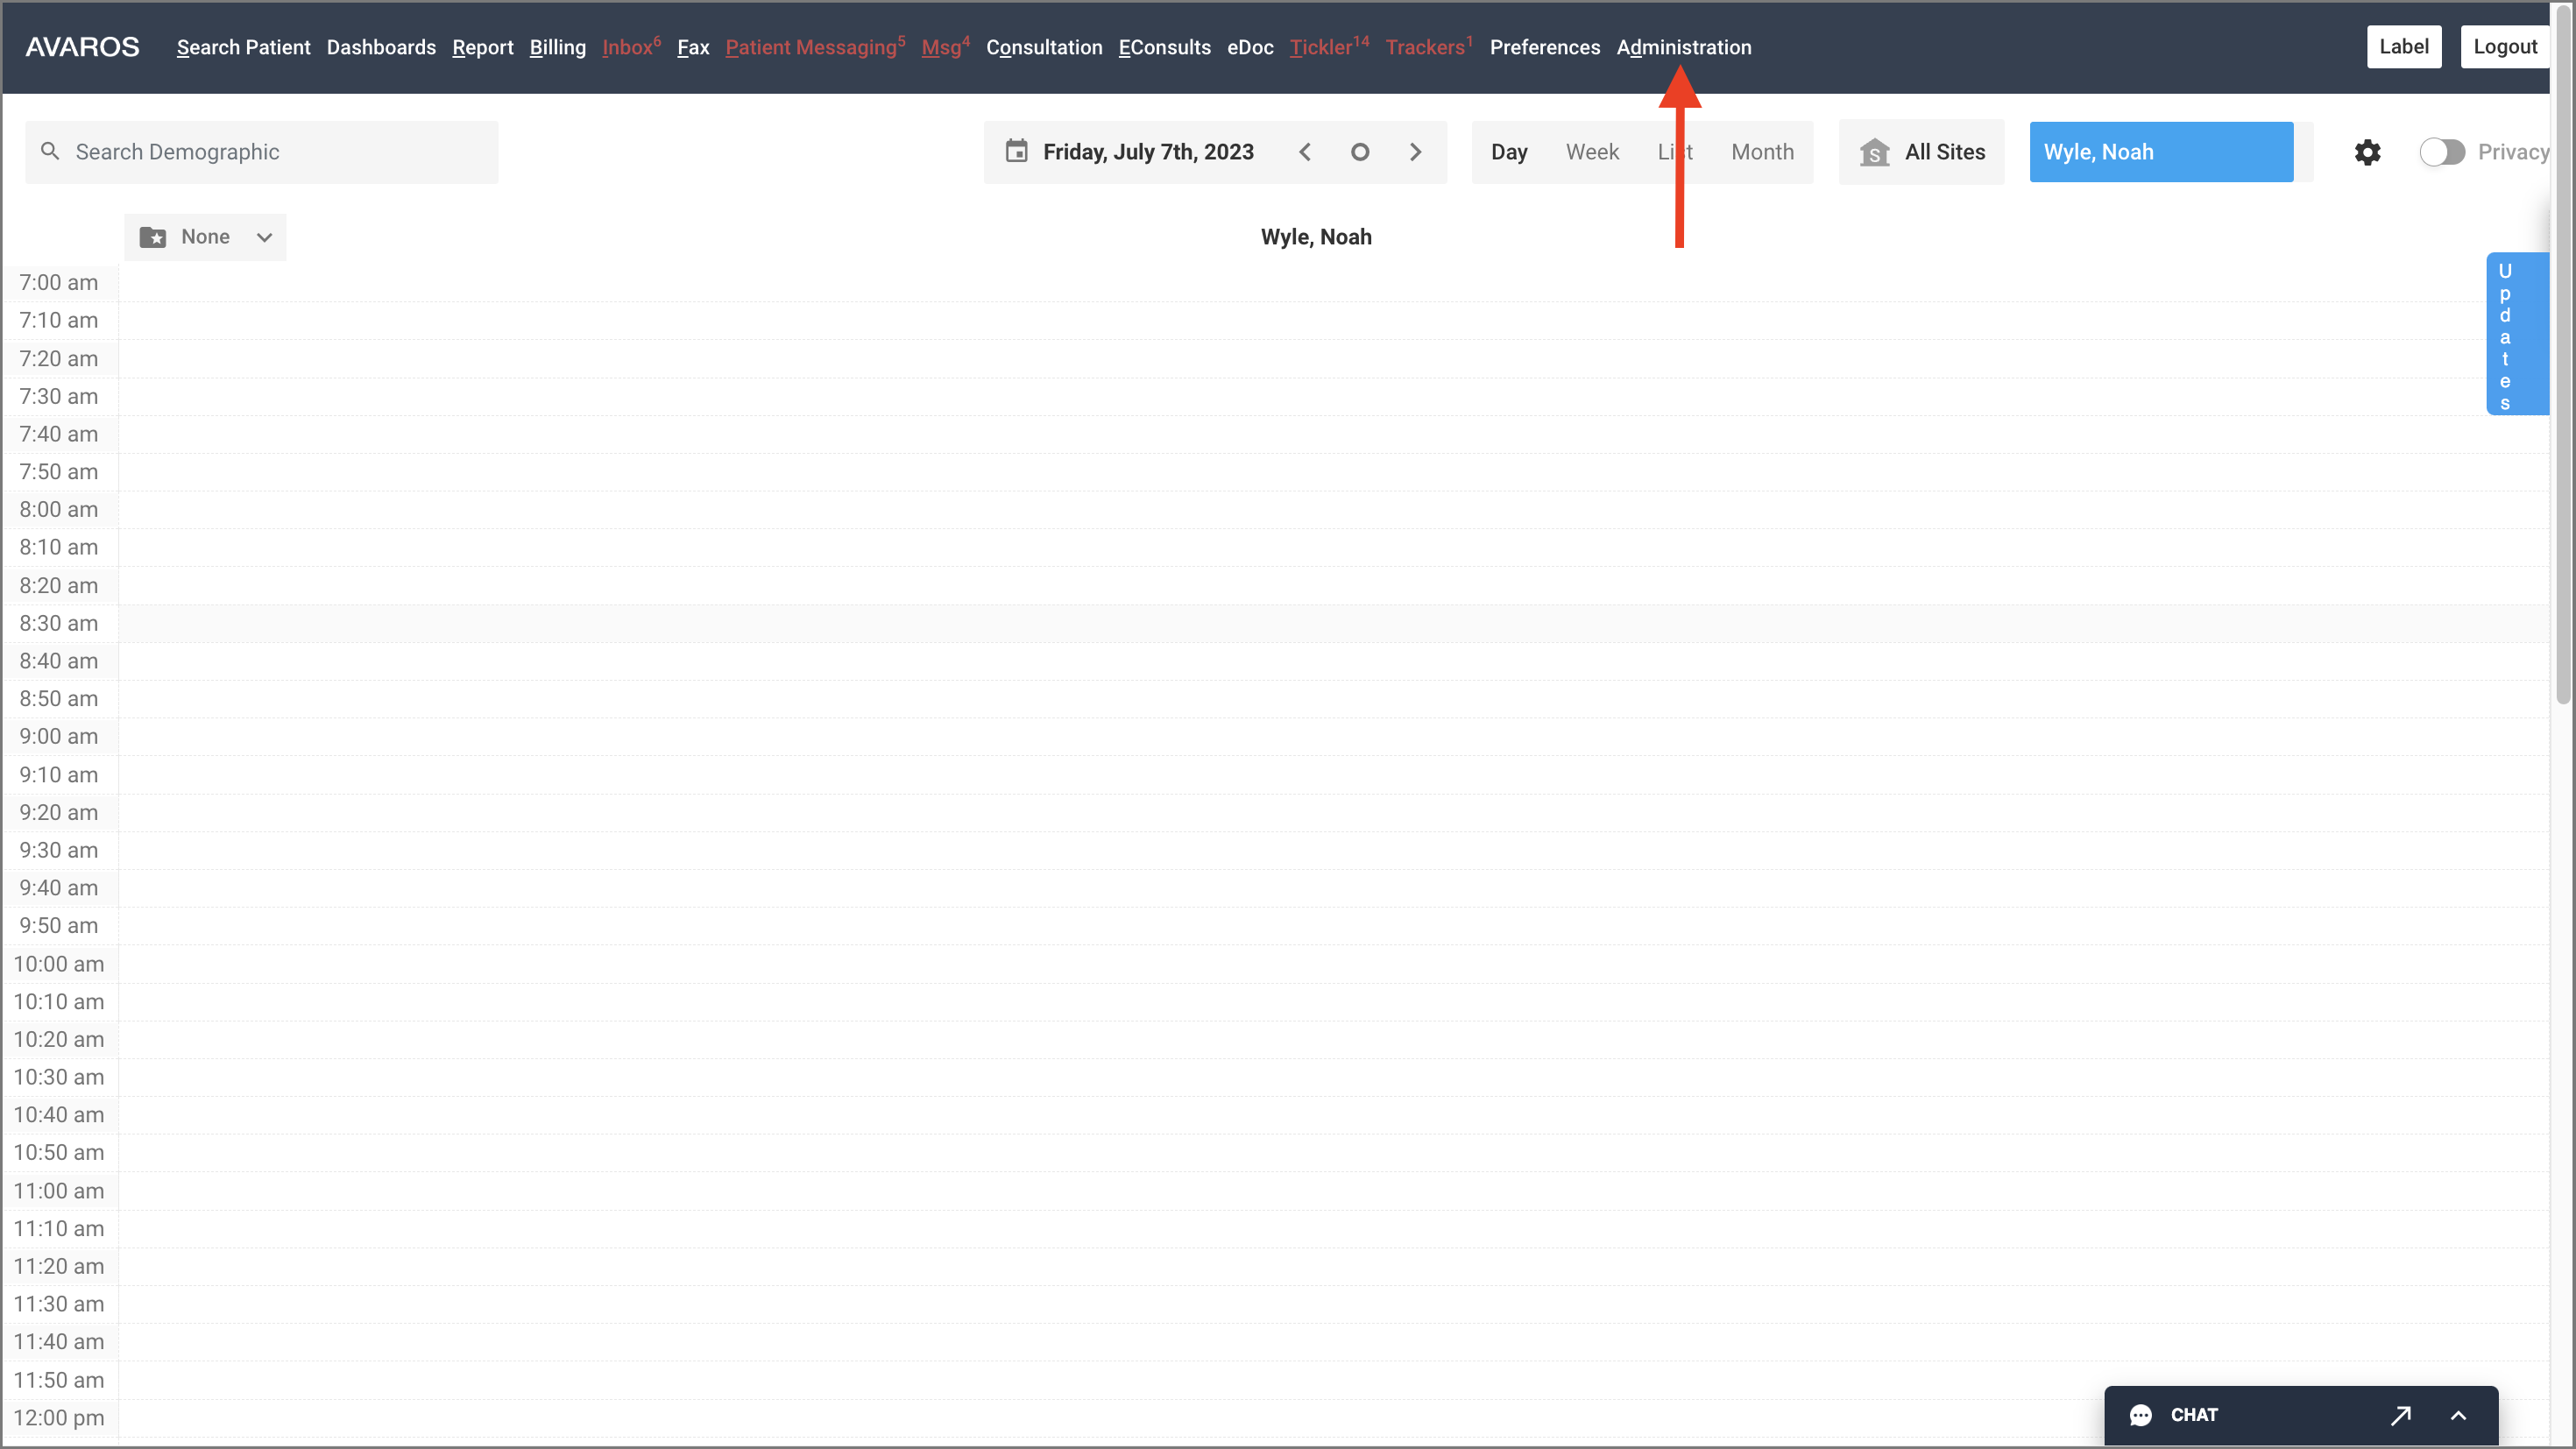2576x1449 pixels.
Task: Open schedule settings gear icon
Action: pyautogui.click(x=2367, y=152)
